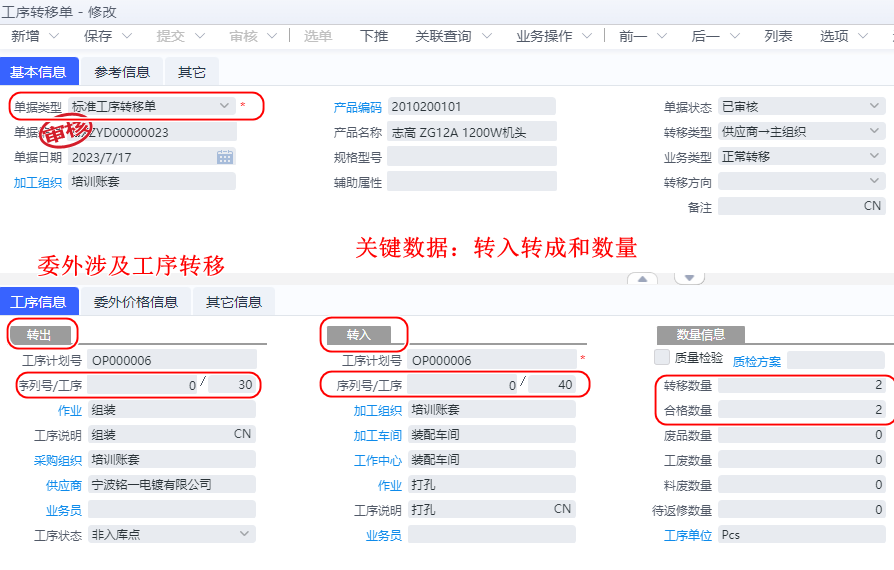This screenshot has width=894, height=570.
Task: Open the 其它信息 tab
Action: [234, 302]
